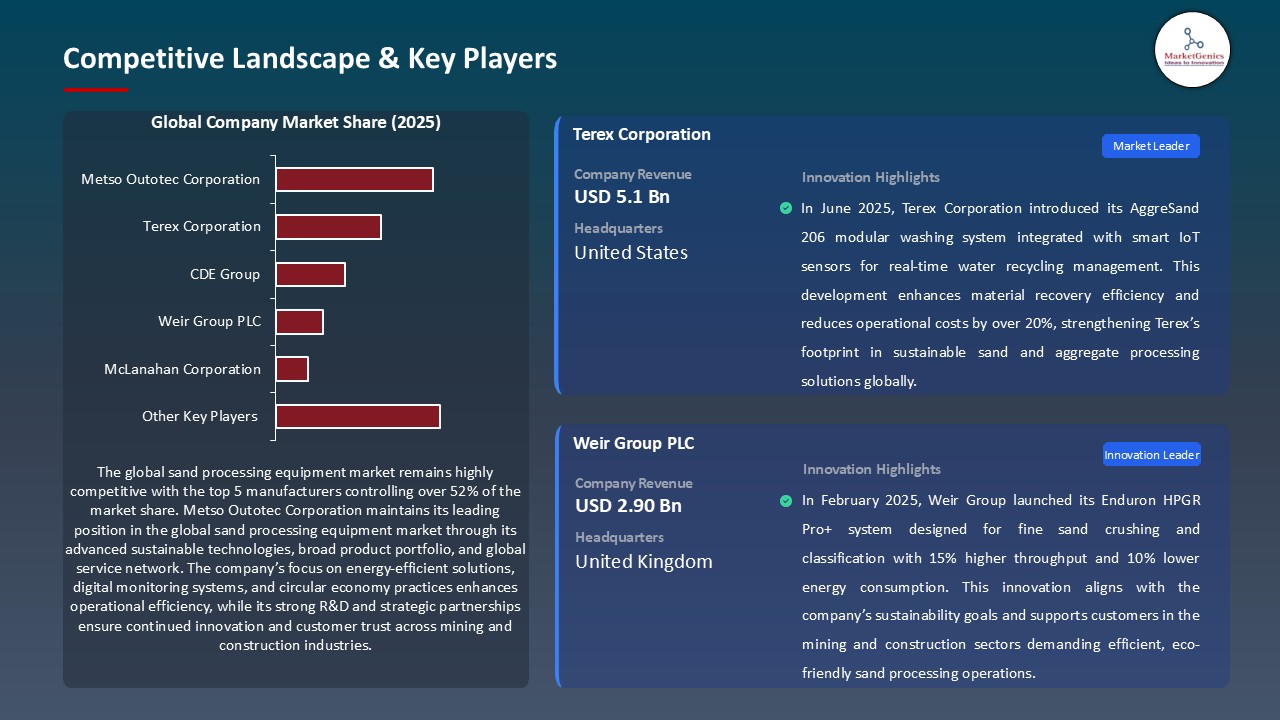Click the McLanahan Corporation label in the chart
The height and width of the screenshot is (720, 1280).
(182, 369)
